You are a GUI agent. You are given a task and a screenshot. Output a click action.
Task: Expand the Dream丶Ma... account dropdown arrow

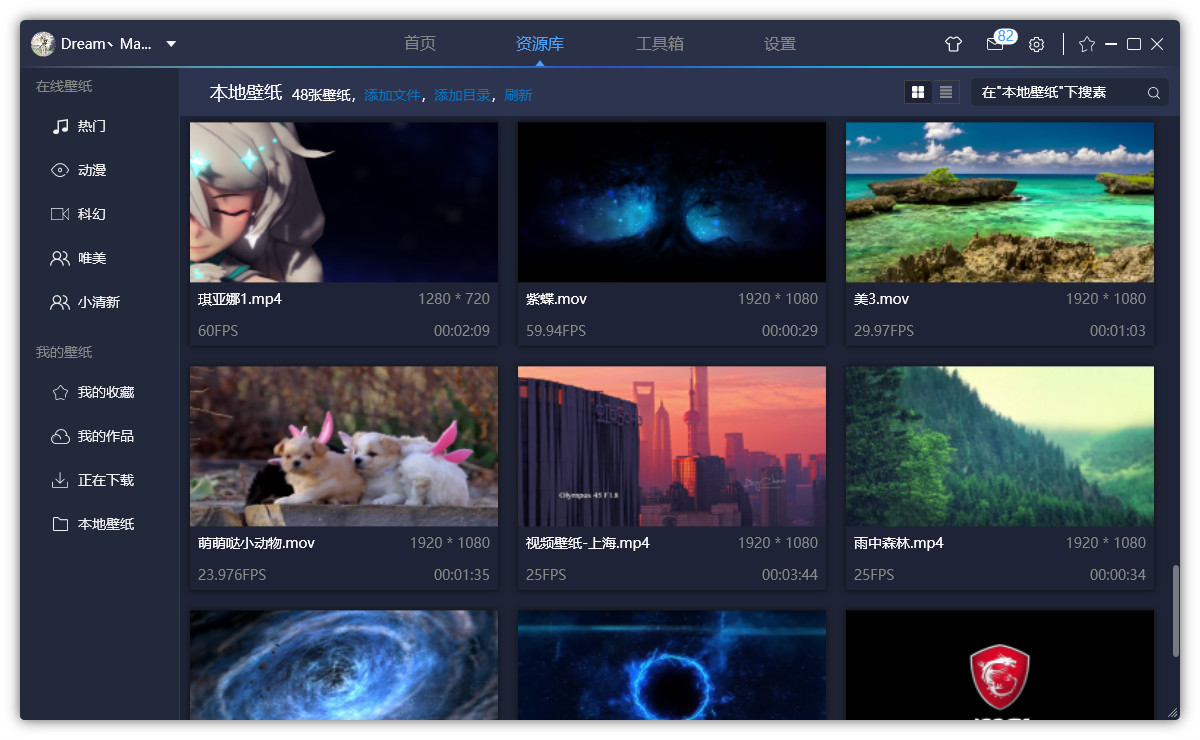171,44
